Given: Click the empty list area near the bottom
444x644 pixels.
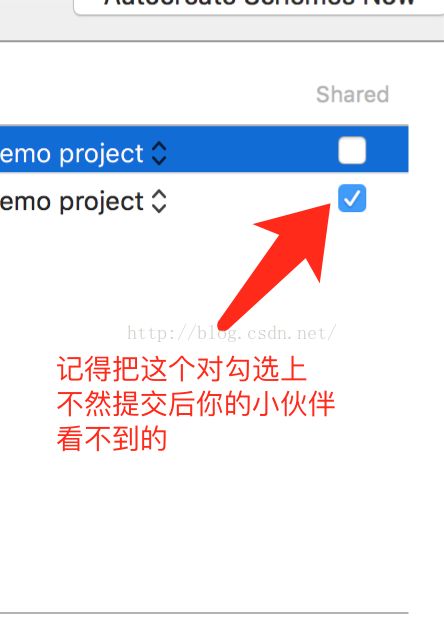Looking at the screenshot, I should point(204,534).
